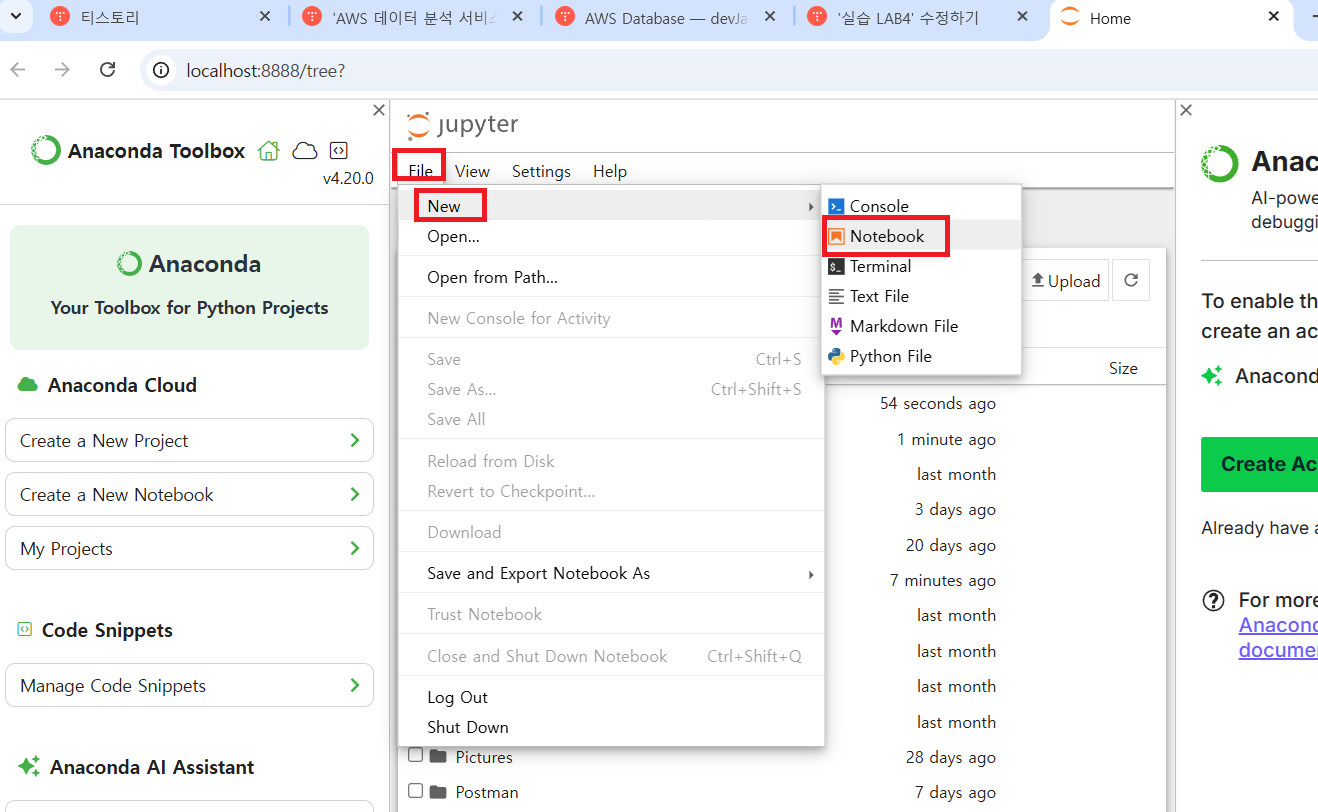Viewport: 1318px width, 812px height.
Task: Choose Python File from New submenu
Action: [x=921, y=356]
